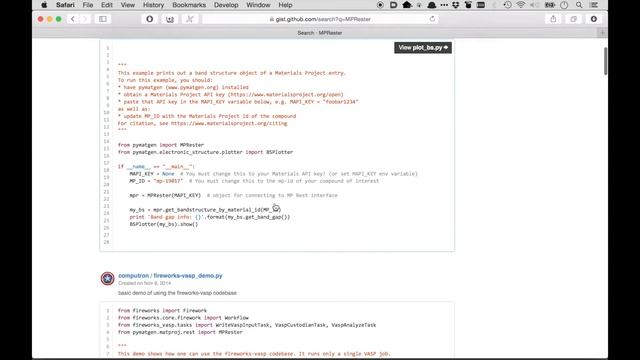Open the Time Machine menu bar icon

507,5
